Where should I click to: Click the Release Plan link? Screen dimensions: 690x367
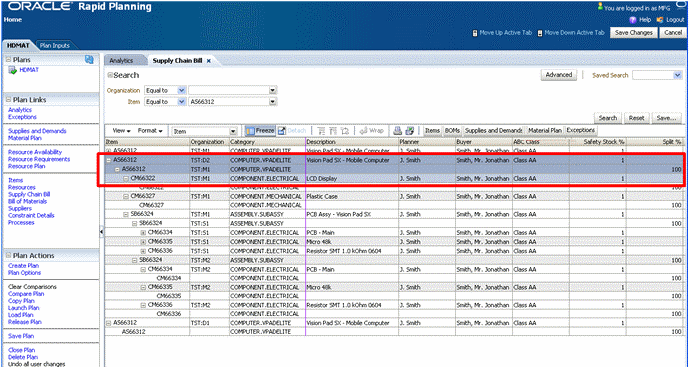[x=25, y=322]
